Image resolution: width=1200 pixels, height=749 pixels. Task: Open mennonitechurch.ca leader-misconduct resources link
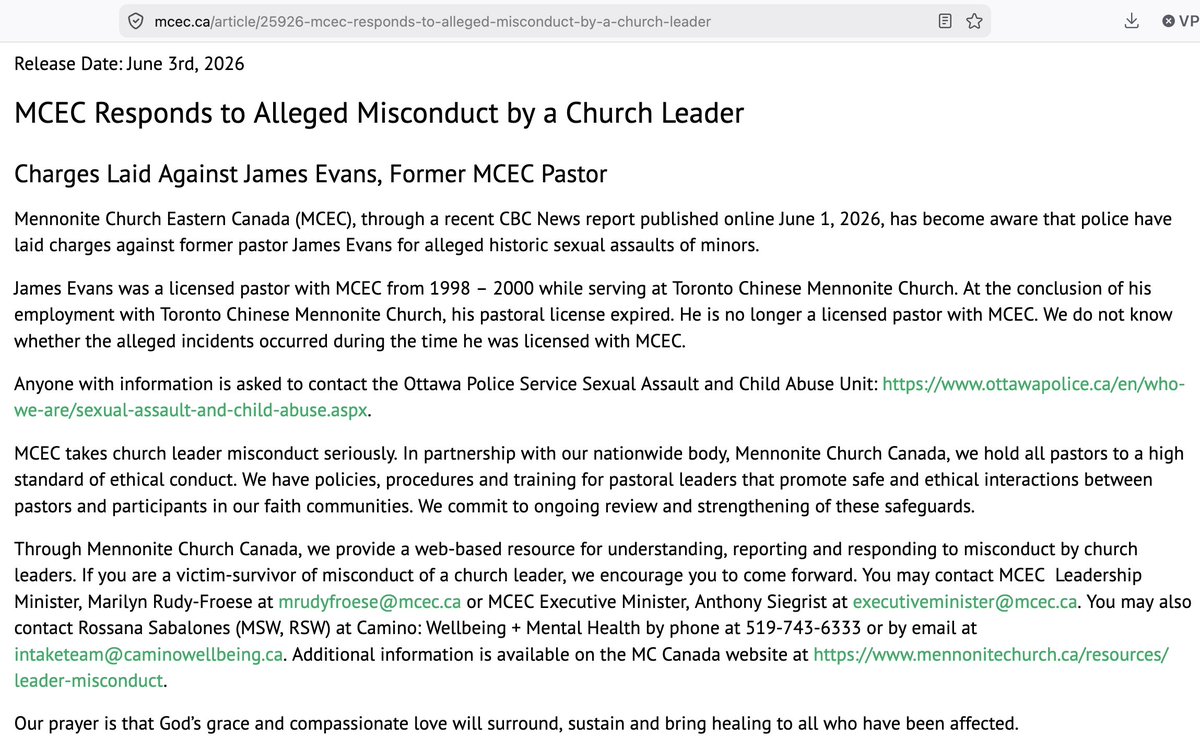591,668
